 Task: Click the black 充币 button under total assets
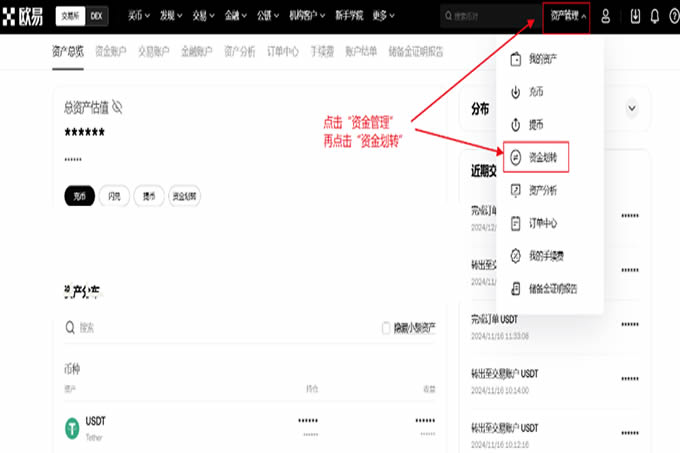tap(79, 197)
